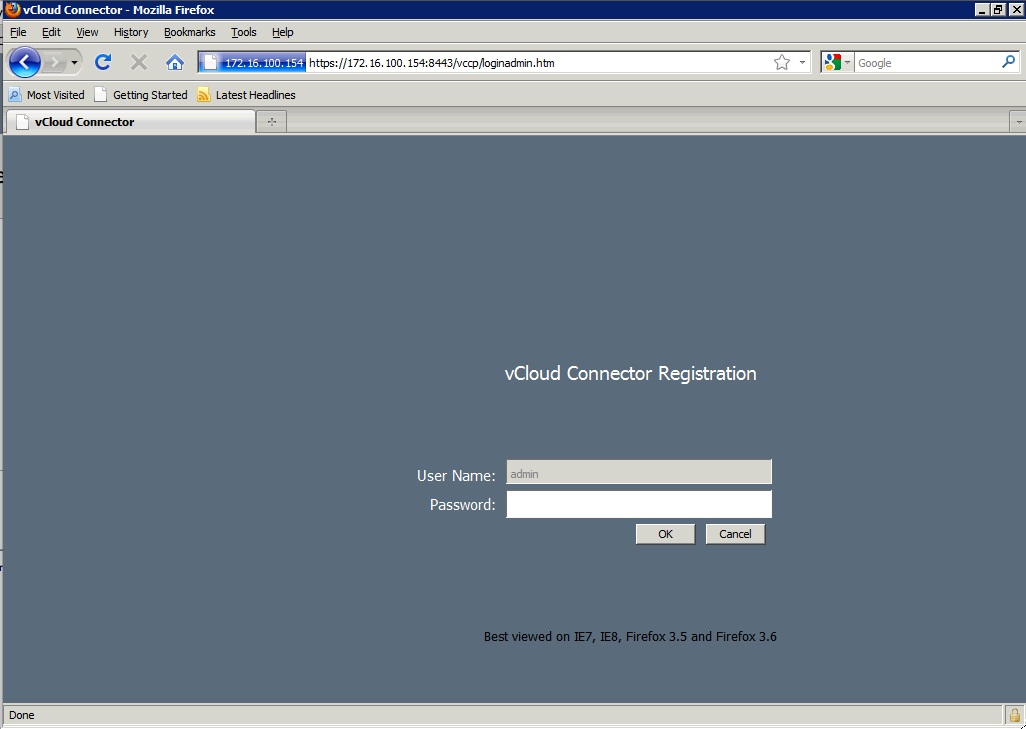Open the back/forward history dropdown arrow
Viewport: 1026px width, 729px height.
point(75,63)
